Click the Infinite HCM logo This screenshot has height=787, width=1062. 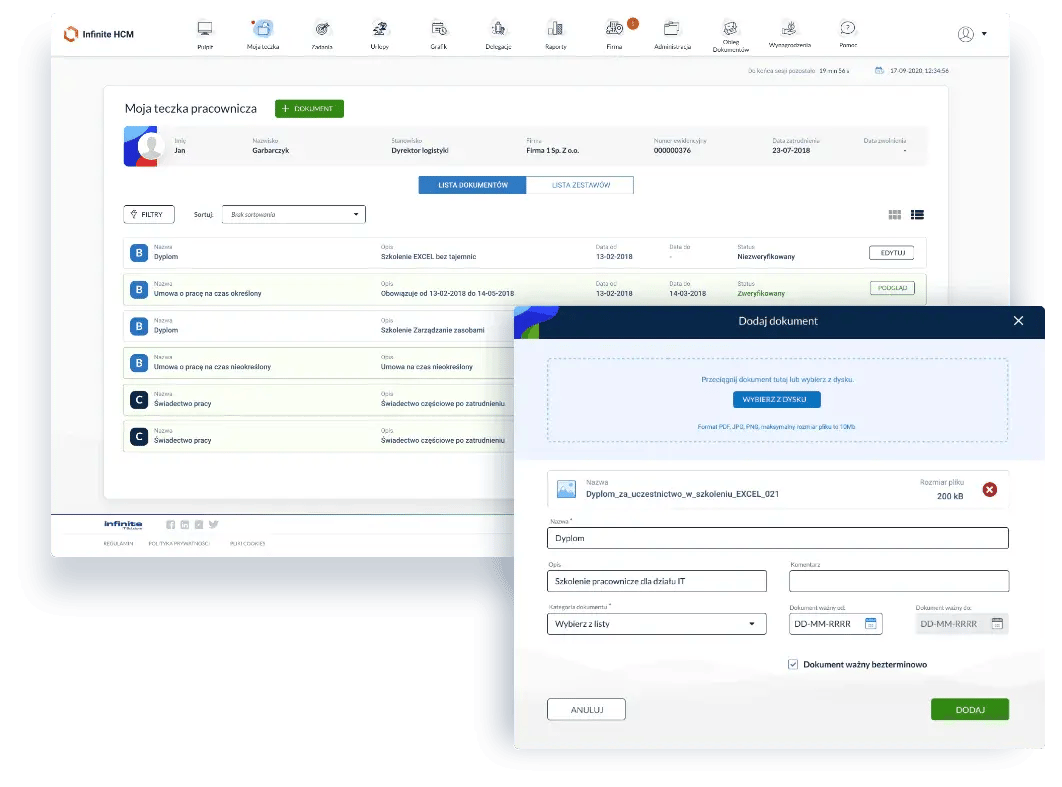tap(99, 34)
